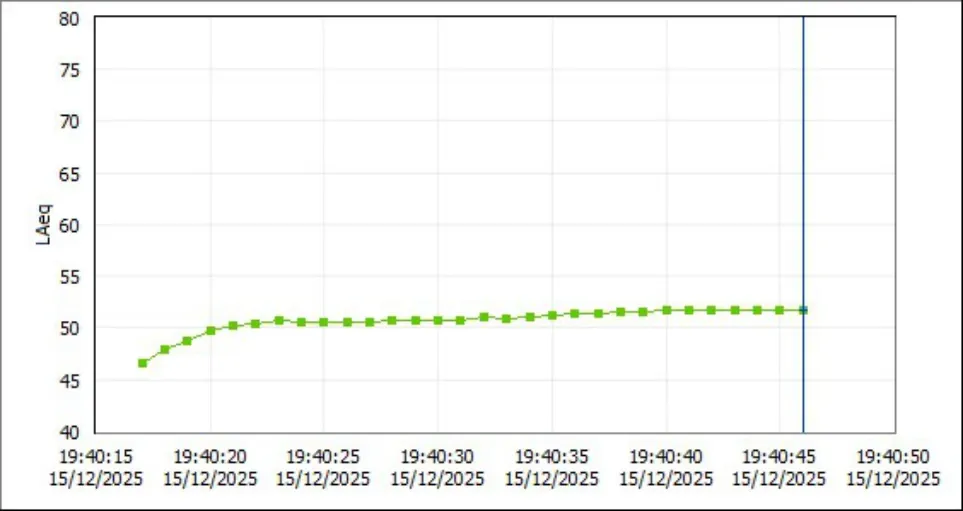Screen dimensions: 963x511
Task: Click the 19:40:50 time axis label
Action: [x=893, y=468]
